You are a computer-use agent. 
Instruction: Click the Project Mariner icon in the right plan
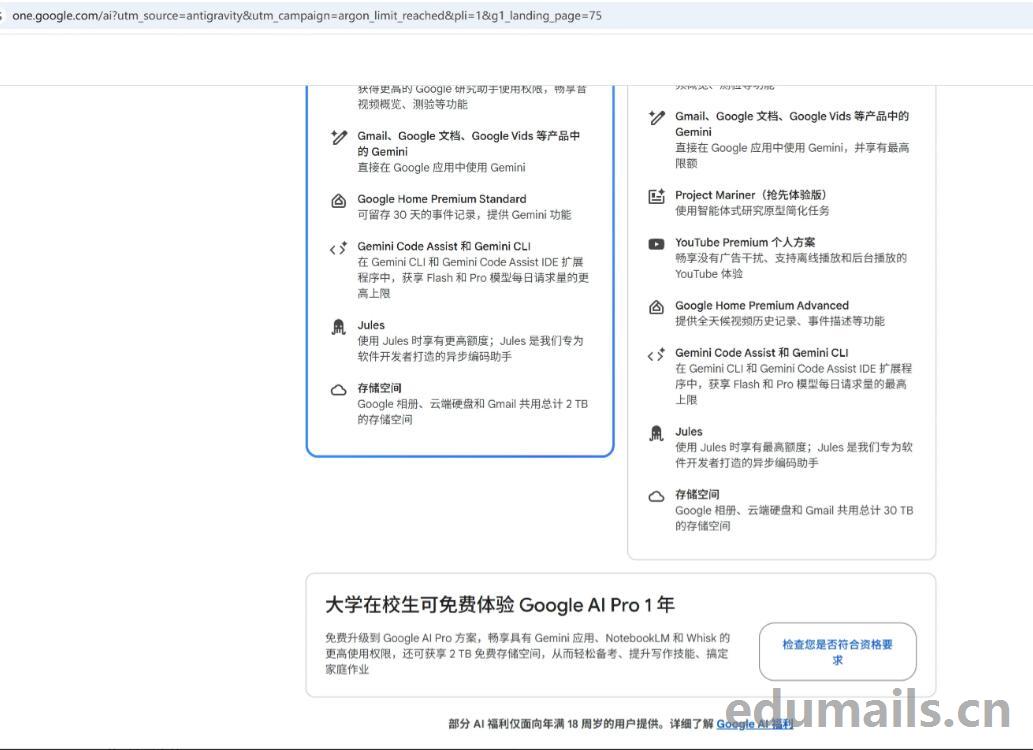tap(656, 197)
